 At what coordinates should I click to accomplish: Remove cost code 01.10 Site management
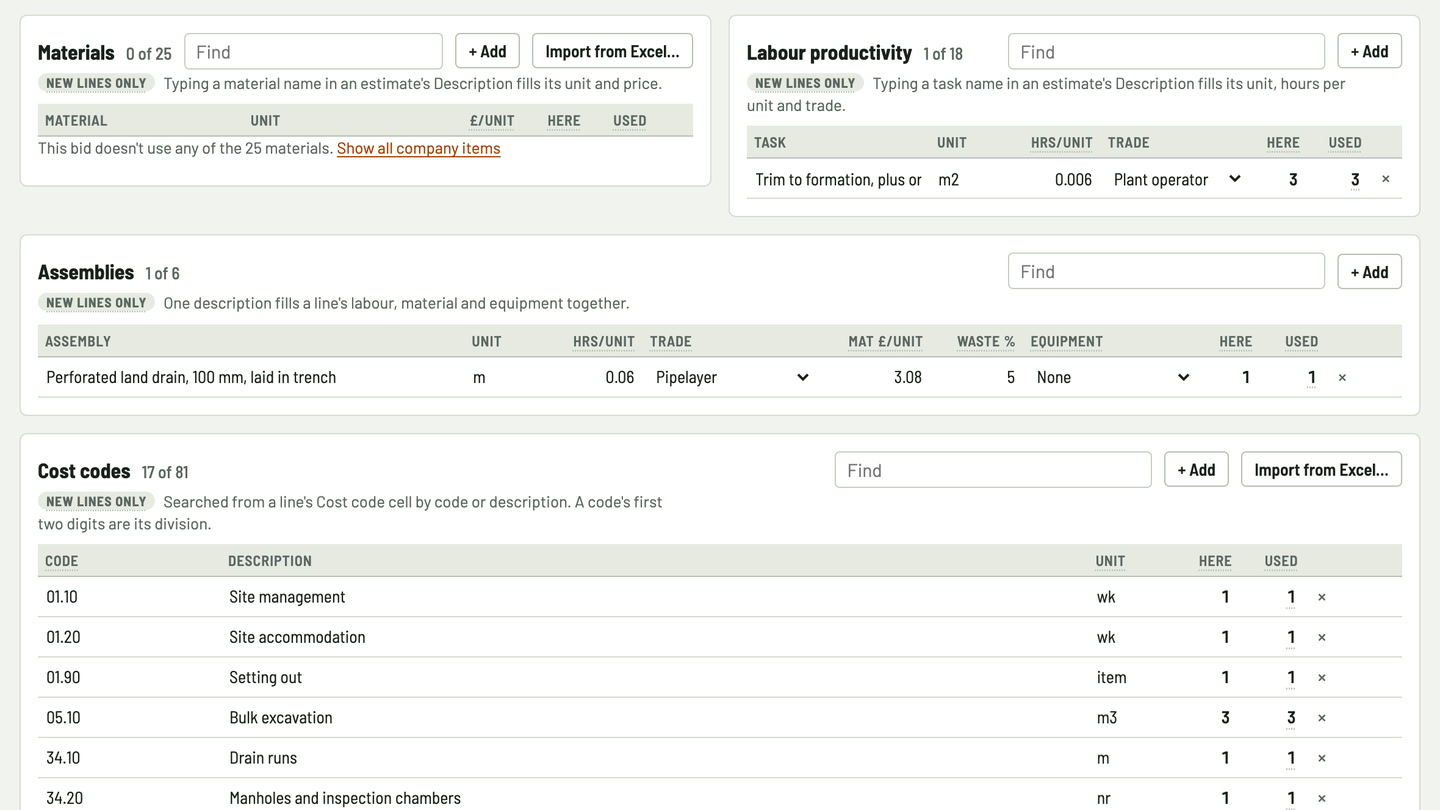[x=1321, y=597]
